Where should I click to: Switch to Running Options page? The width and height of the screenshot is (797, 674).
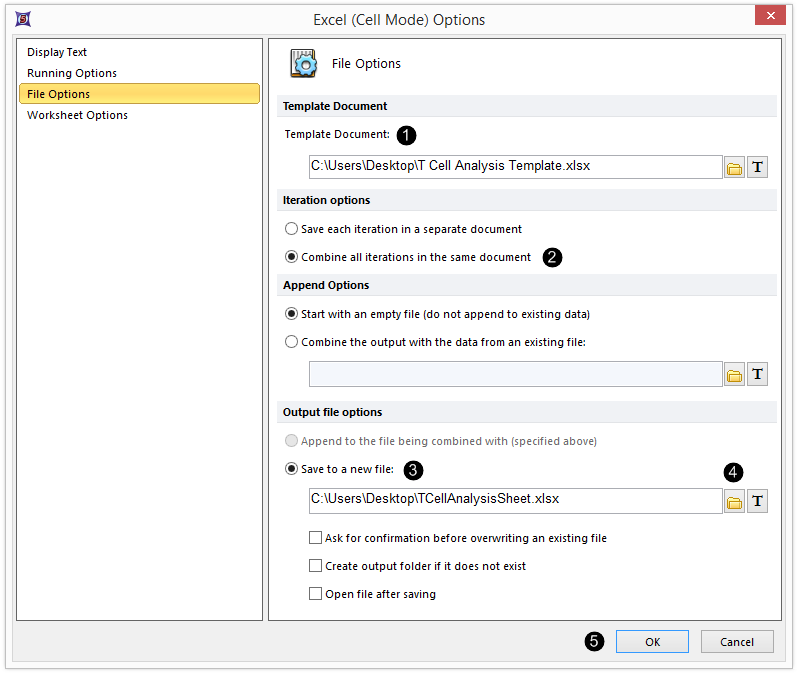coord(72,73)
